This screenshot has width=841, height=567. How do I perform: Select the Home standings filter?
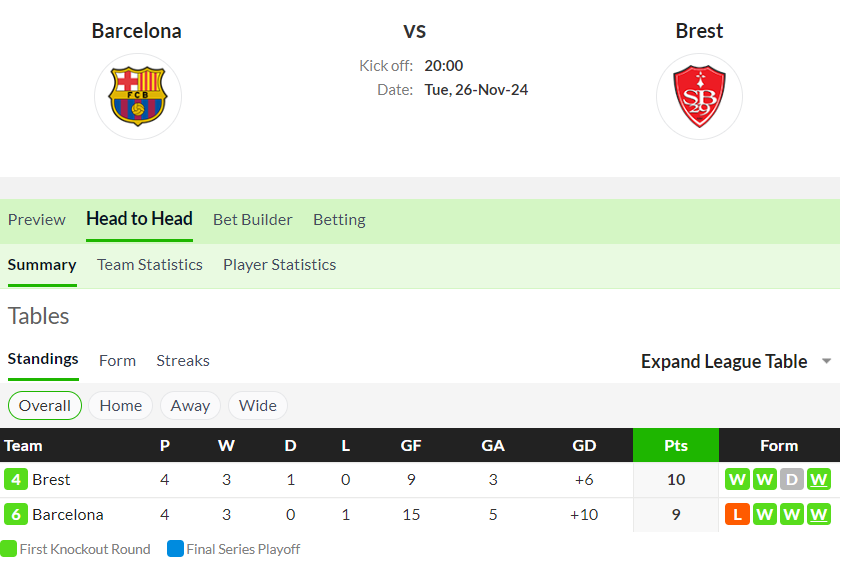121,406
